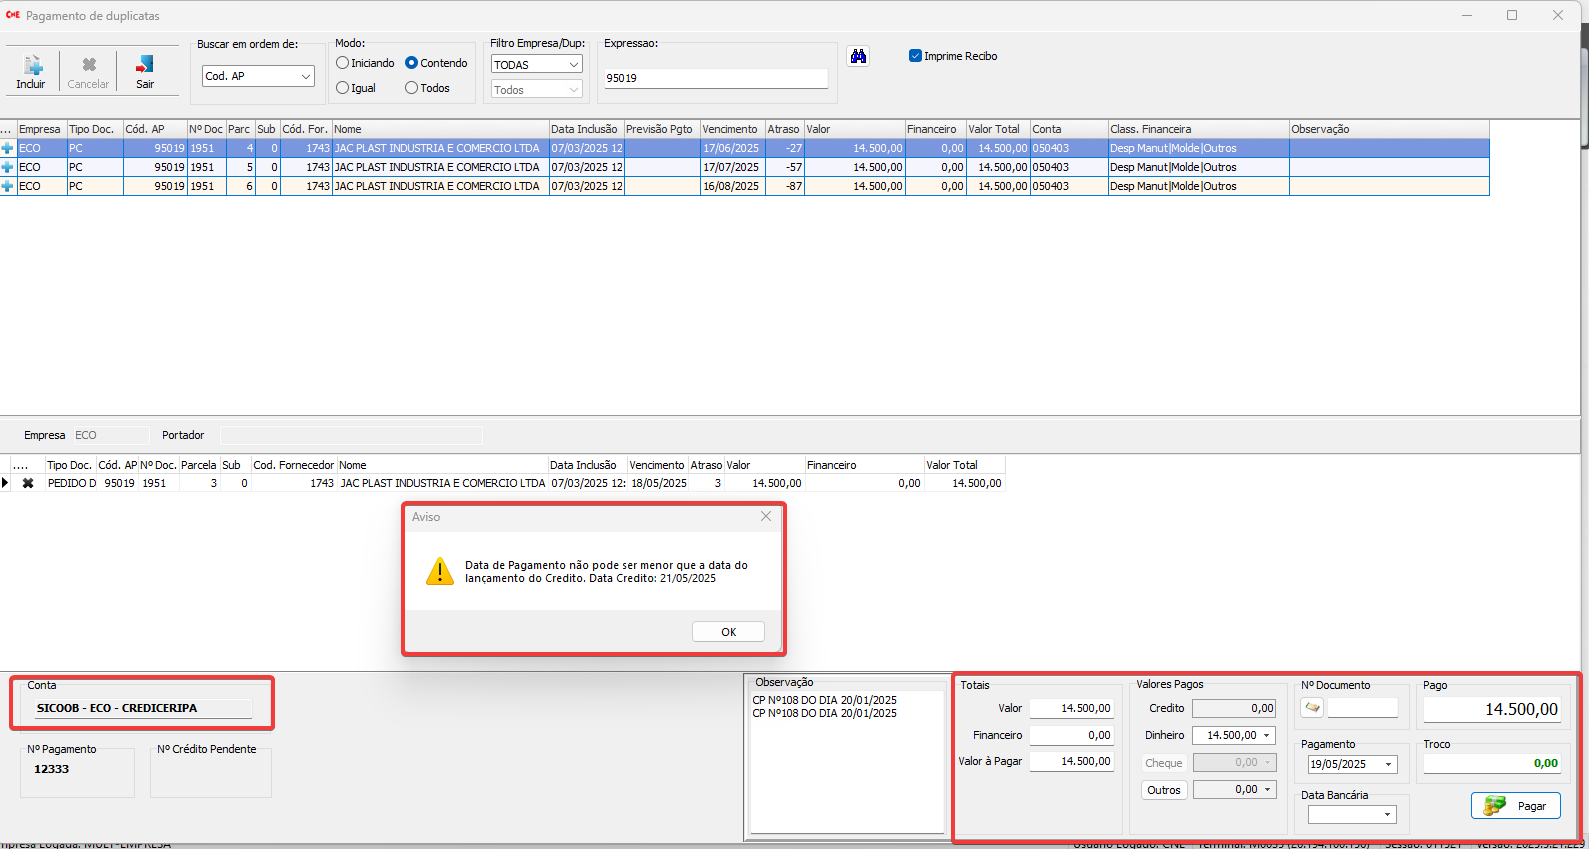This screenshot has height=849, width=1589.
Task: Close the Aviso dialog with X
Action: coord(766,517)
